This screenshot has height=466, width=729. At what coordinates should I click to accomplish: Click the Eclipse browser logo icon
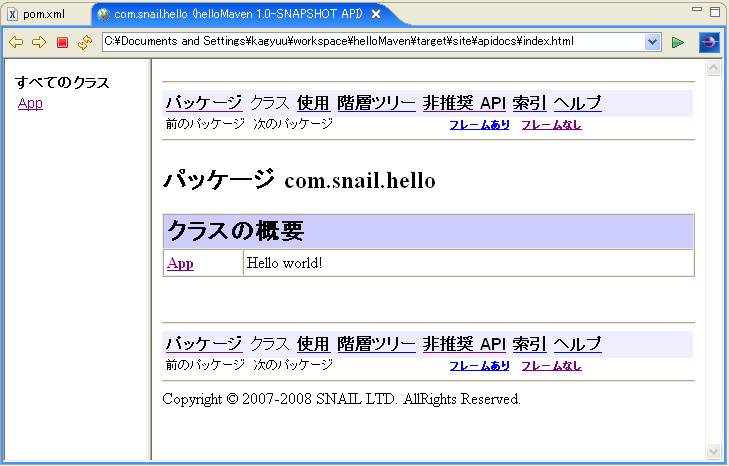pos(709,42)
